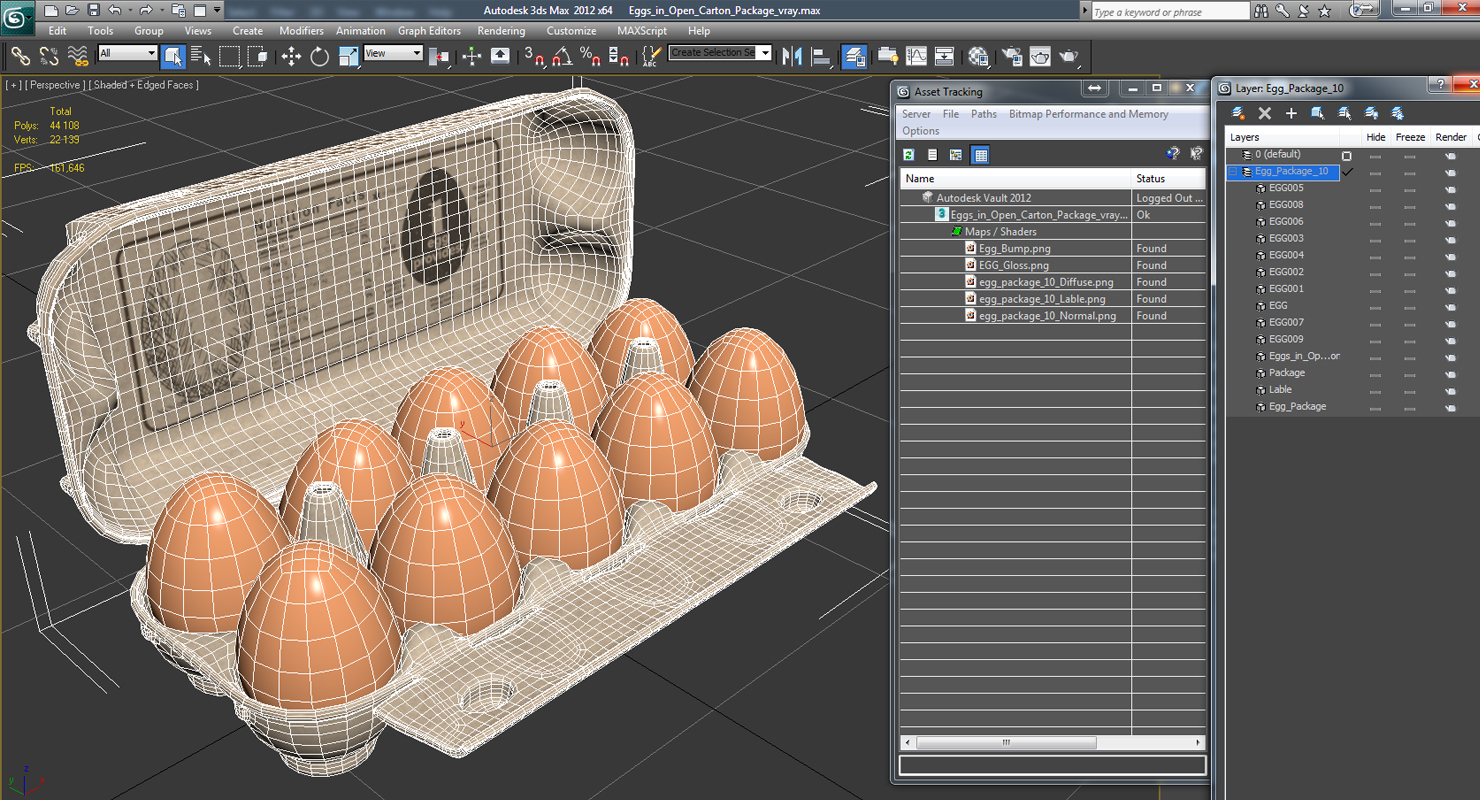Click Status column header in Asset Tracking
This screenshot has width=1480, height=800.
tap(1169, 178)
